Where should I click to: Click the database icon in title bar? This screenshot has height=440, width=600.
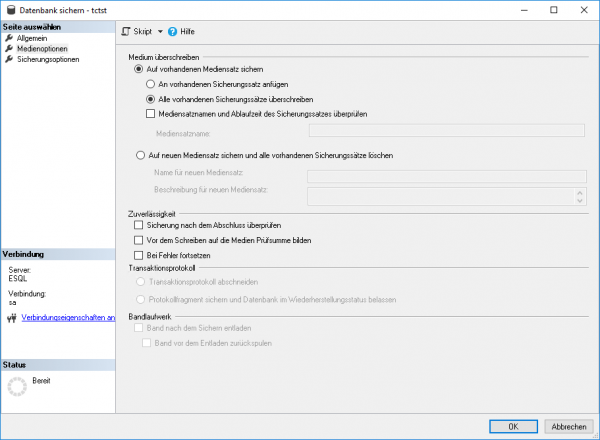10,9
